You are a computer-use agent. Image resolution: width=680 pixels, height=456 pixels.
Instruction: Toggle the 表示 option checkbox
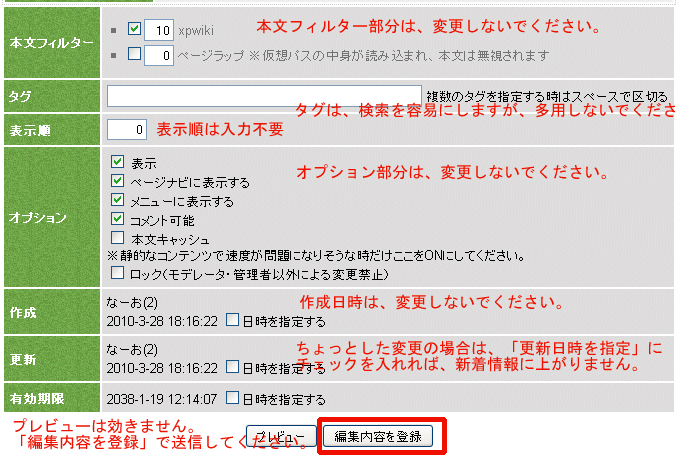coord(118,162)
